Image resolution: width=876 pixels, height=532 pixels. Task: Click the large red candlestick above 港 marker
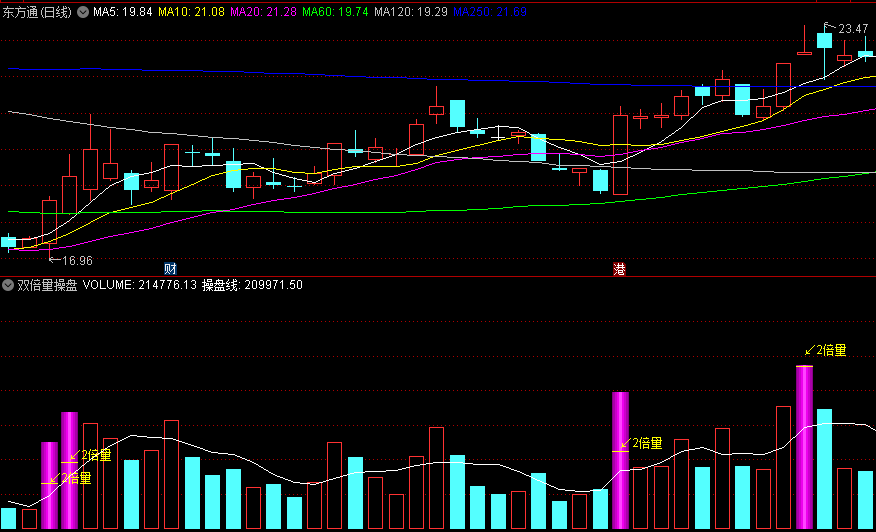click(621, 155)
